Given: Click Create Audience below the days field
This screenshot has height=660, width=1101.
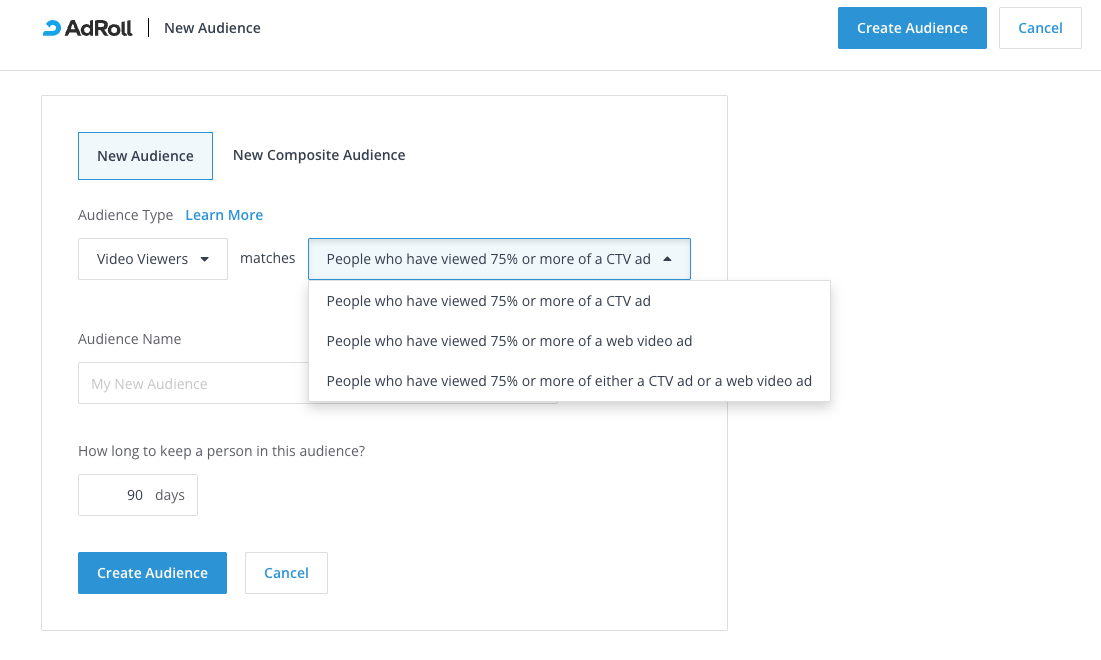Looking at the screenshot, I should (152, 573).
